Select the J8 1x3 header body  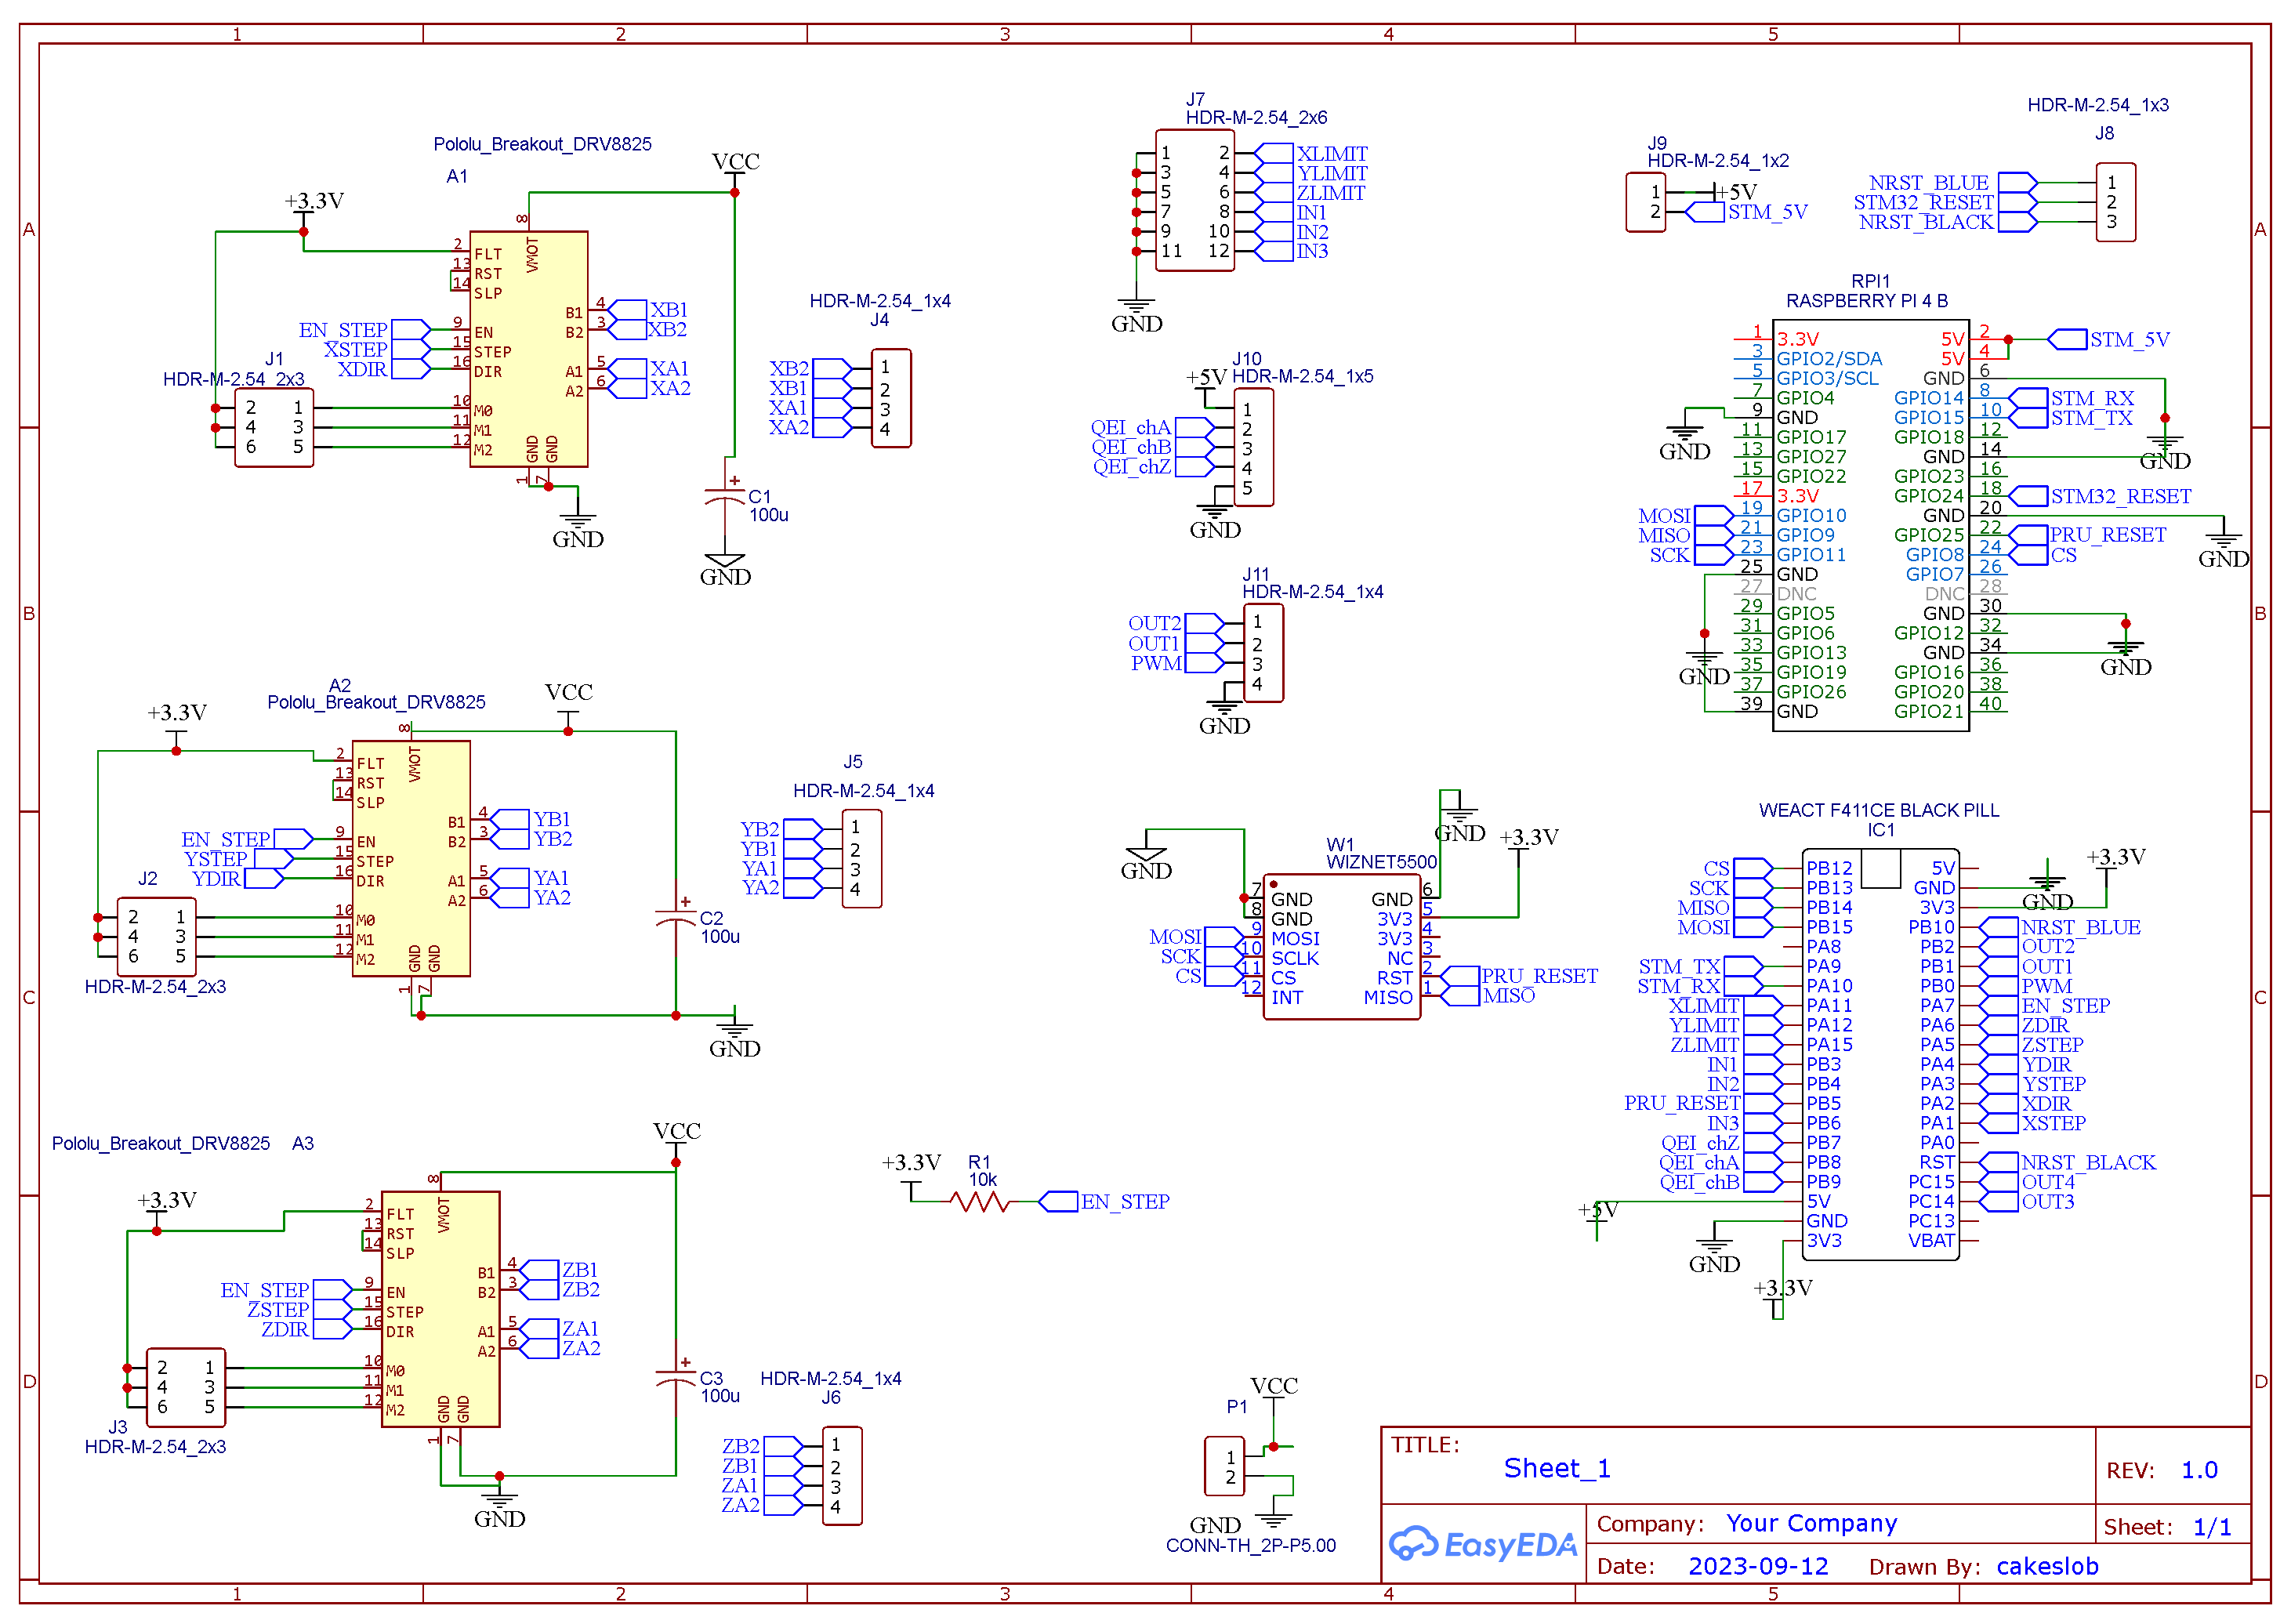(x=2115, y=202)
